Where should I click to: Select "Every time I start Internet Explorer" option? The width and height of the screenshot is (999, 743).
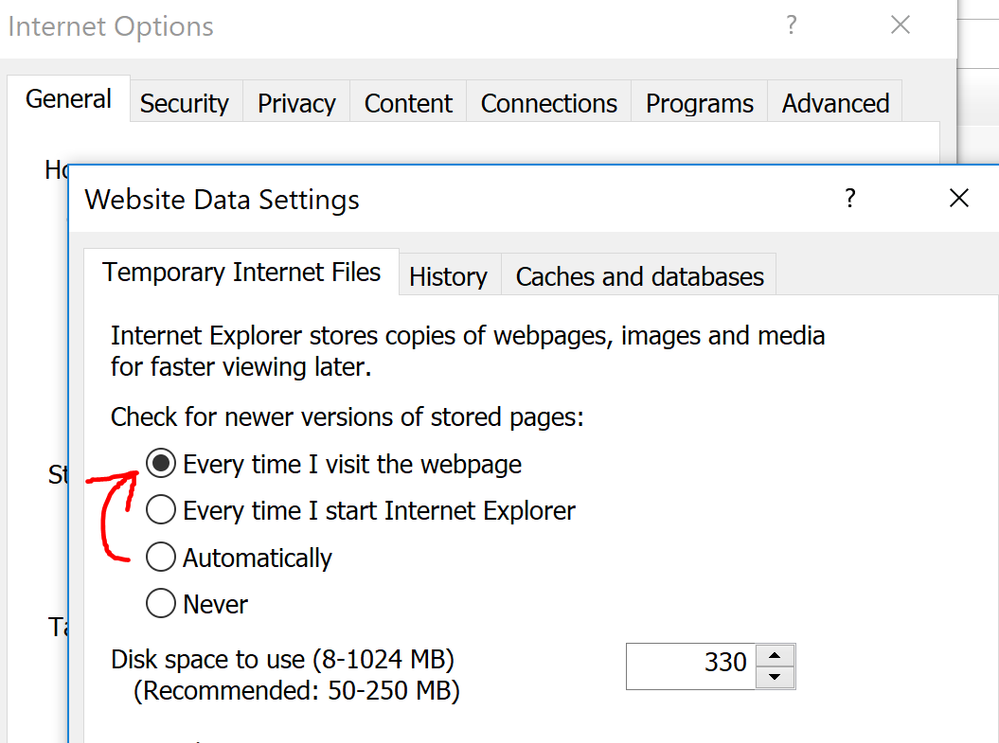pyautogui.click(x=160, y=511)
